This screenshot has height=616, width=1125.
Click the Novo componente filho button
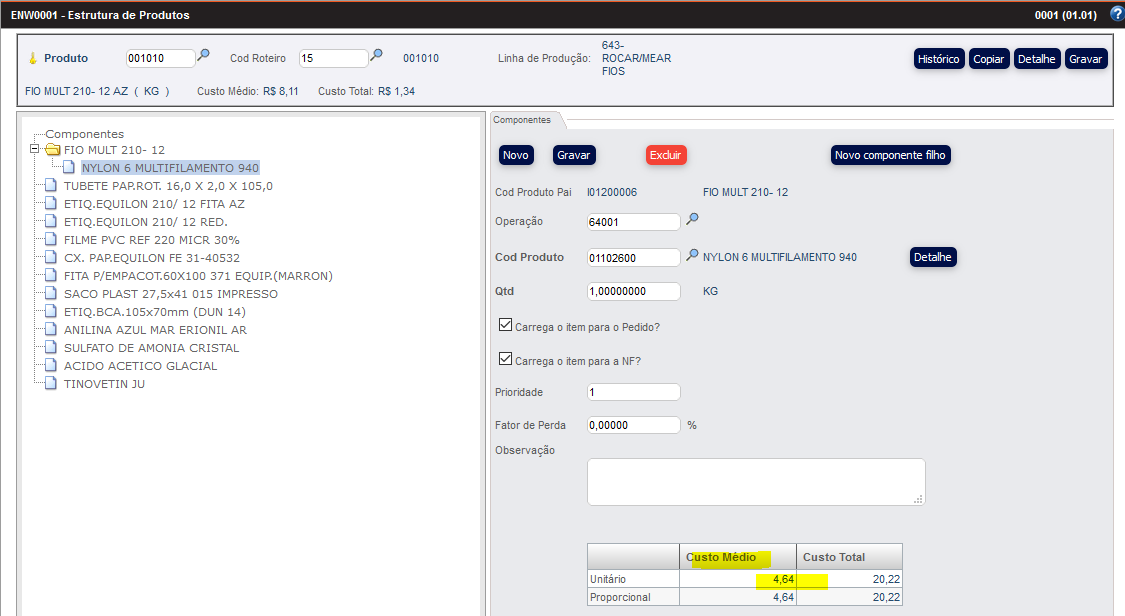(x=890, y=155)
